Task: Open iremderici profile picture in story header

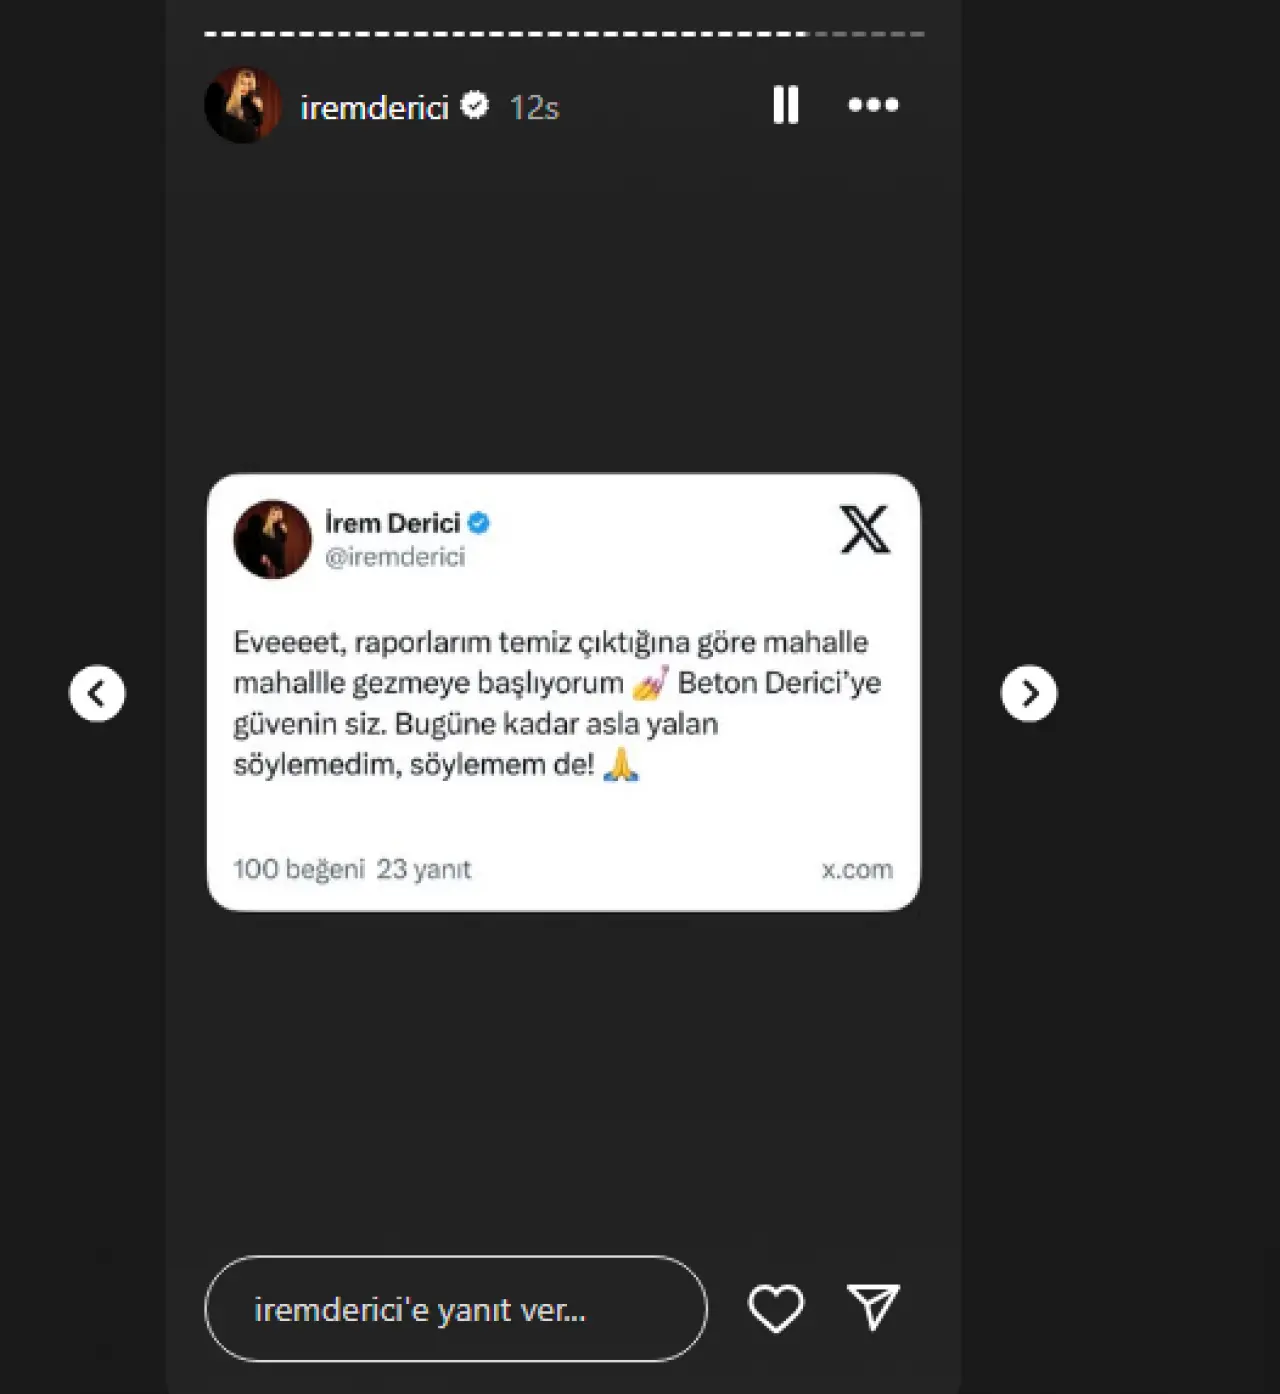Action: click(243, 105)
